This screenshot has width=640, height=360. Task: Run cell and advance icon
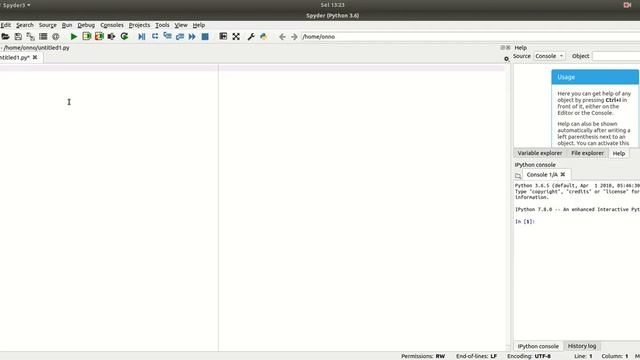point(99,37)
